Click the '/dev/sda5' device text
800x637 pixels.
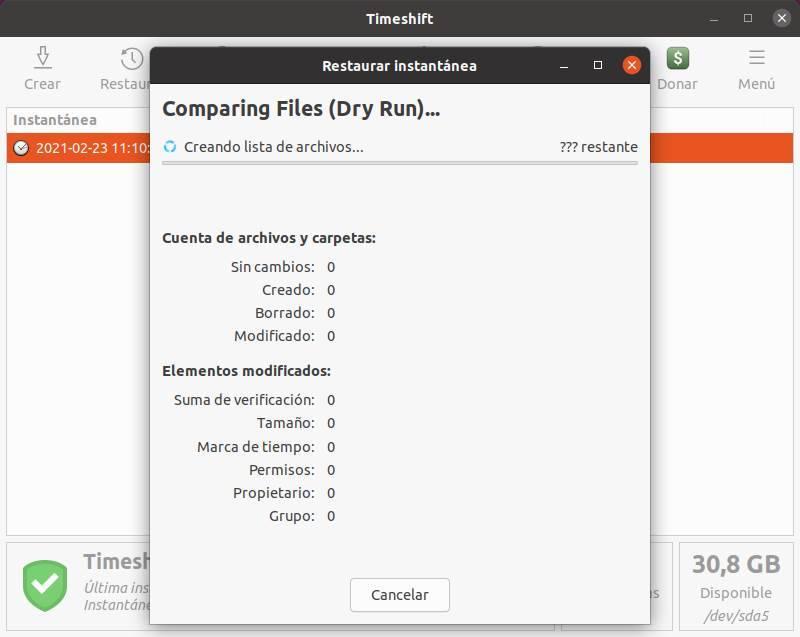[x=736, y=616]
